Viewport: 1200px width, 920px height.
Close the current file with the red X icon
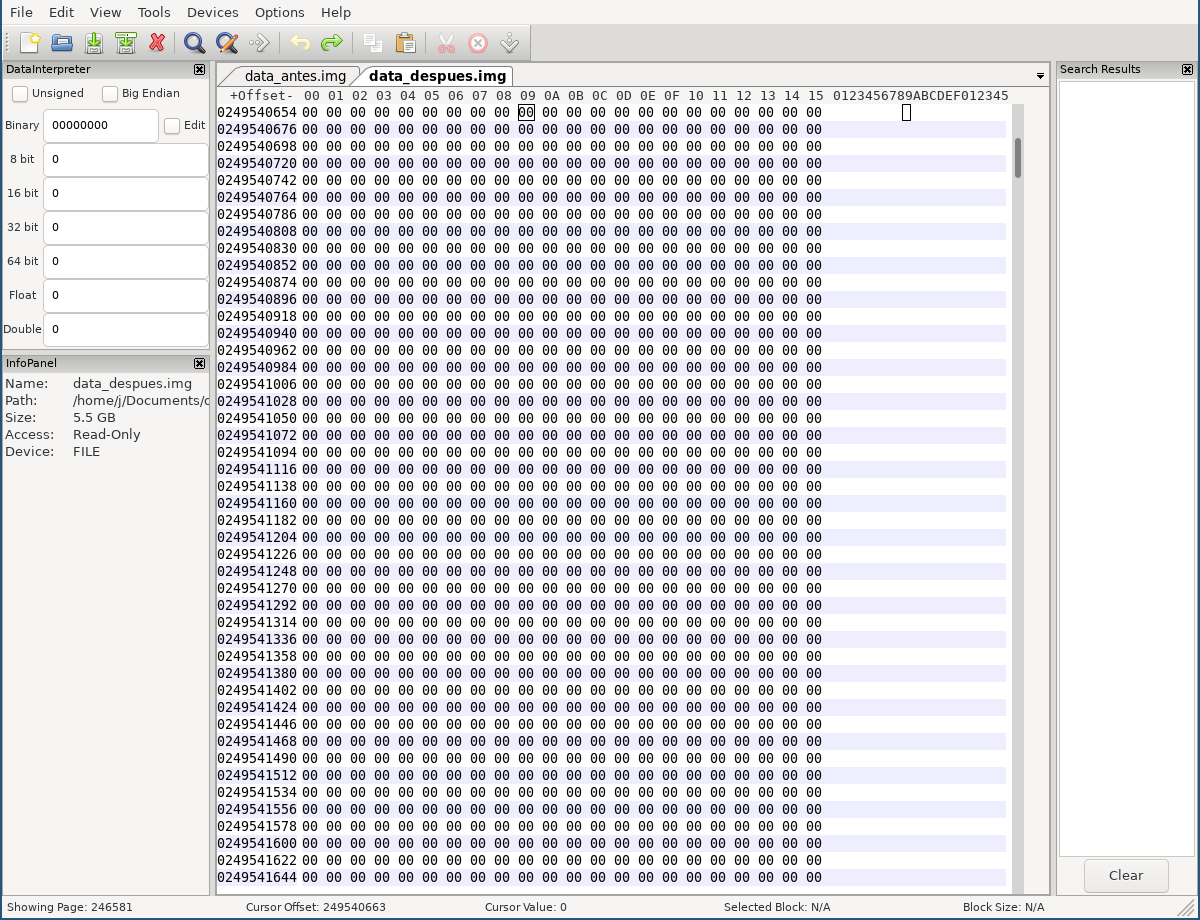coord(157,43)
